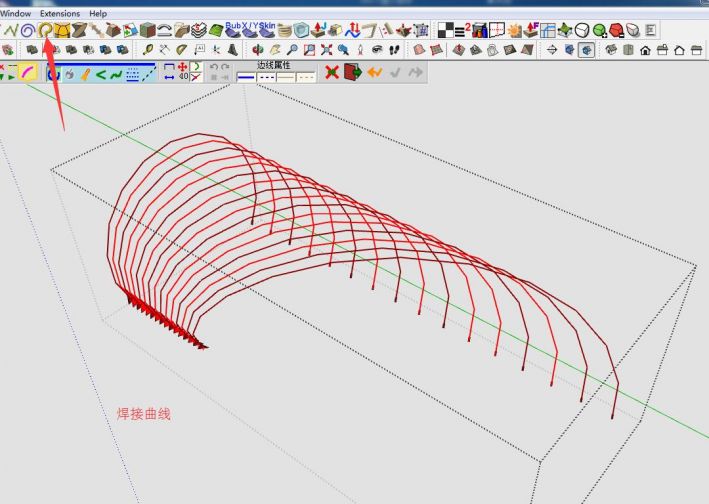Click the Zoom Extents icon
Screen dimensions: 709x504
click(326, 49)
